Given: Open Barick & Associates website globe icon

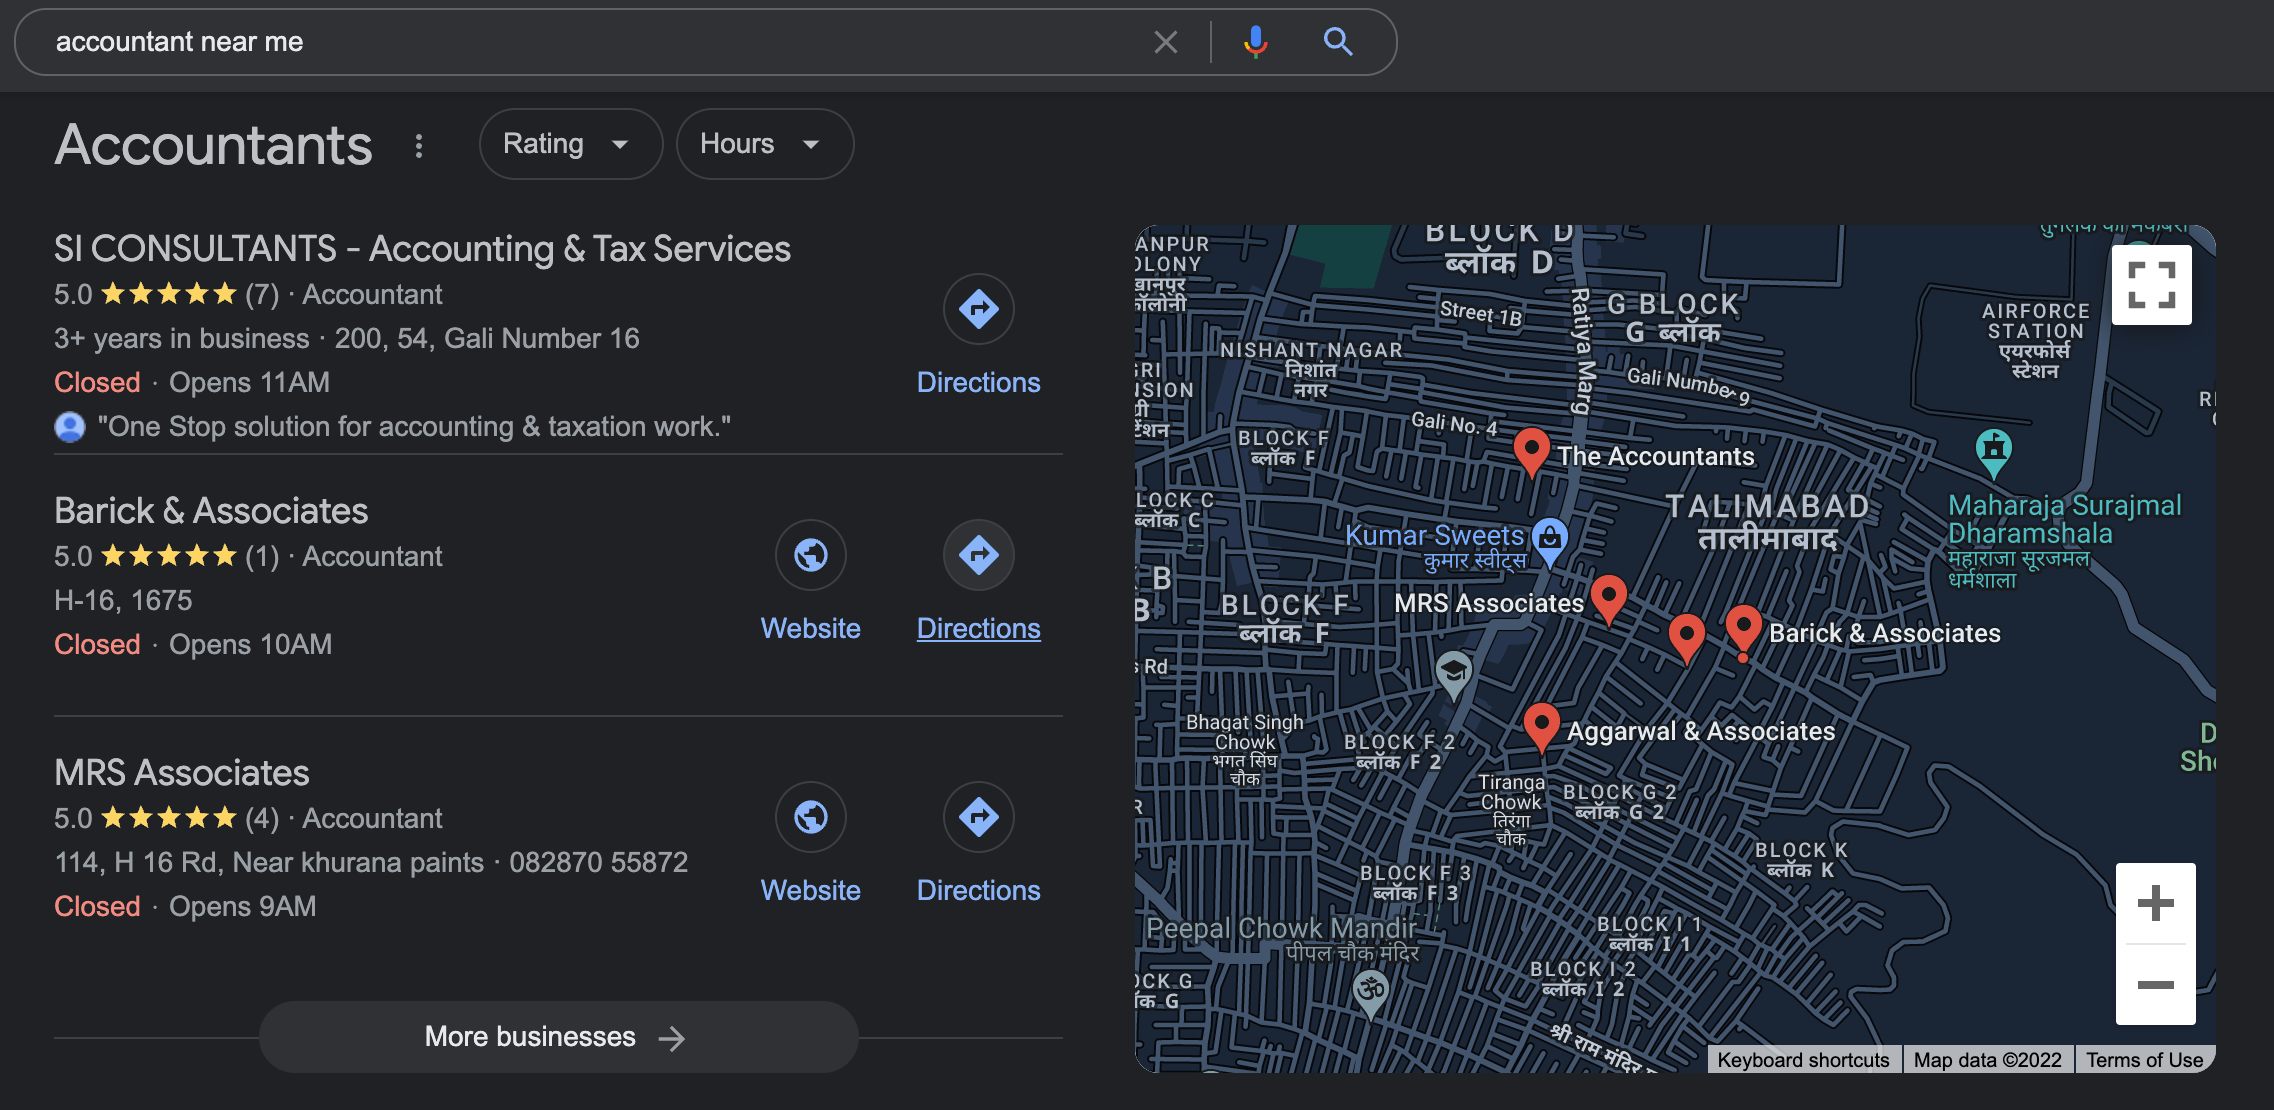Looking at the screenshot, I should [810, 555].
